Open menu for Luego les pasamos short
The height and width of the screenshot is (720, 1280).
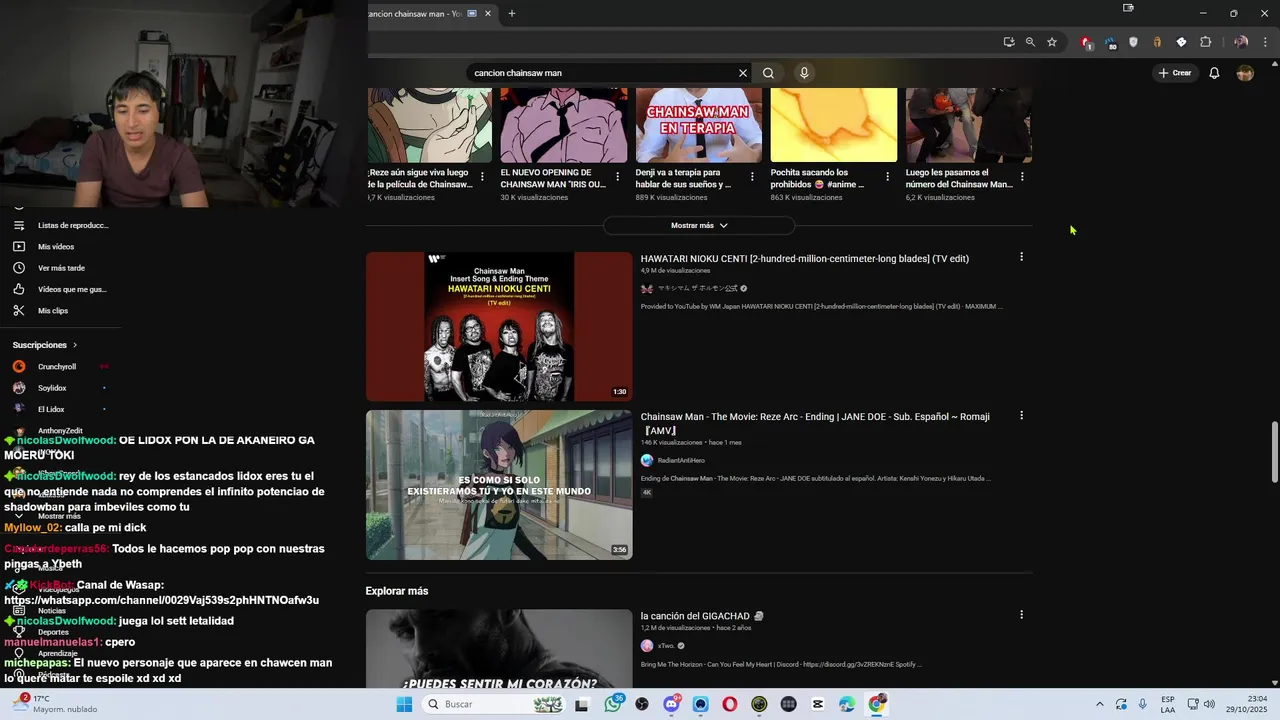pos(1022,177)
